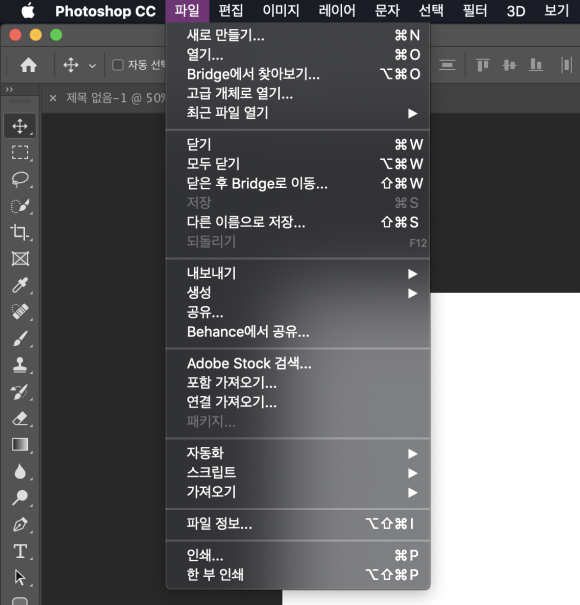The image size is (580, 605).
Task: Open the 문자 menu
Action: [387, 11]
